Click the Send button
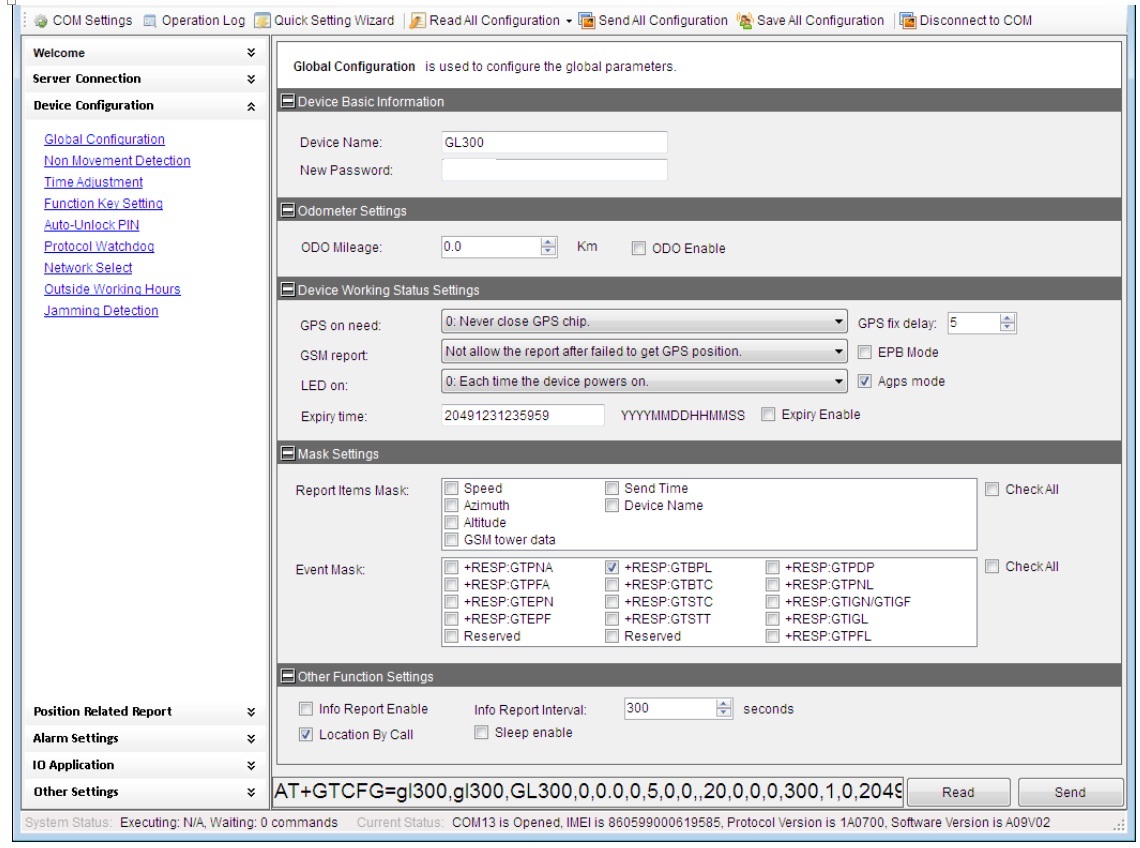The width and height of the screenshot is (1140, 848). coord(1069,792)
